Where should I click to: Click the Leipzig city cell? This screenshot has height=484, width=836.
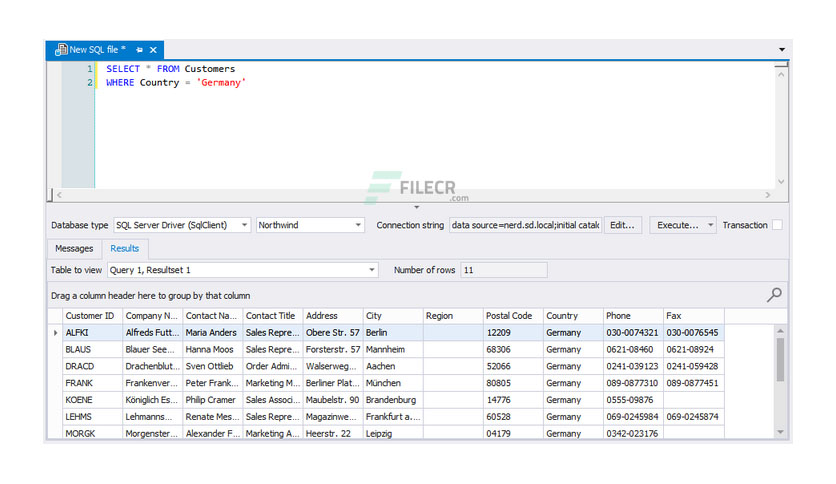(x=393, y=433)
